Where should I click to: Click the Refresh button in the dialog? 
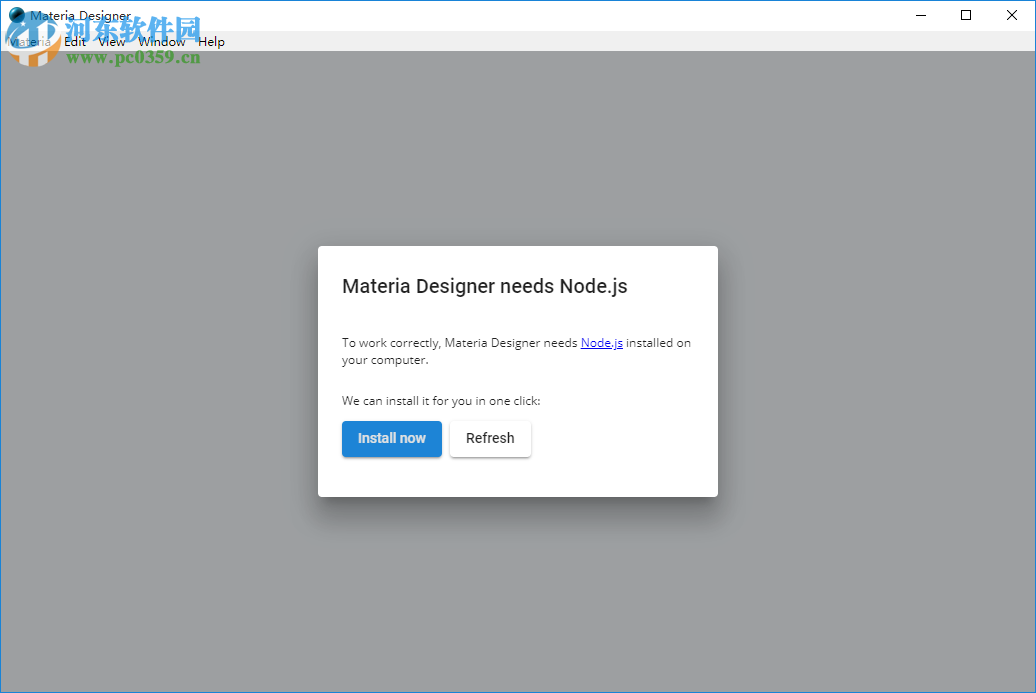click(x=490, y=438)
